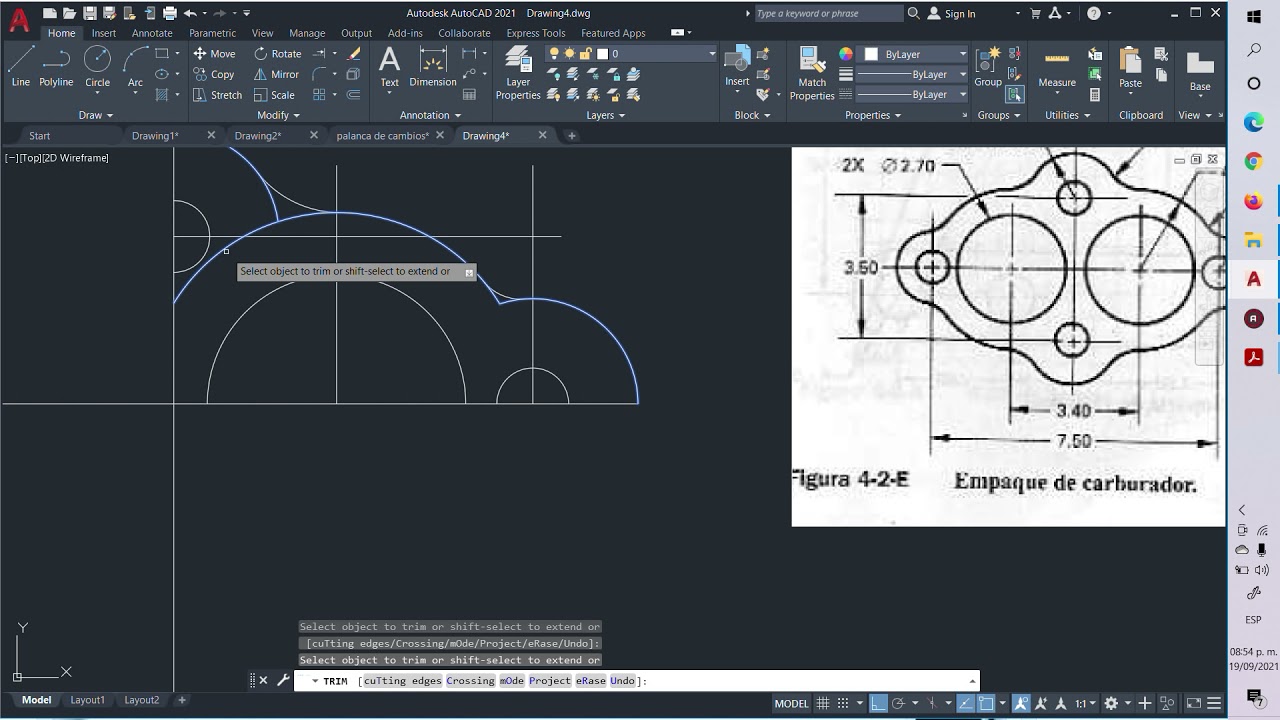The height and width of the screenshot is (720, 1280).
Task: Toggle polar tracking in status bar
Action: [898, 703]
